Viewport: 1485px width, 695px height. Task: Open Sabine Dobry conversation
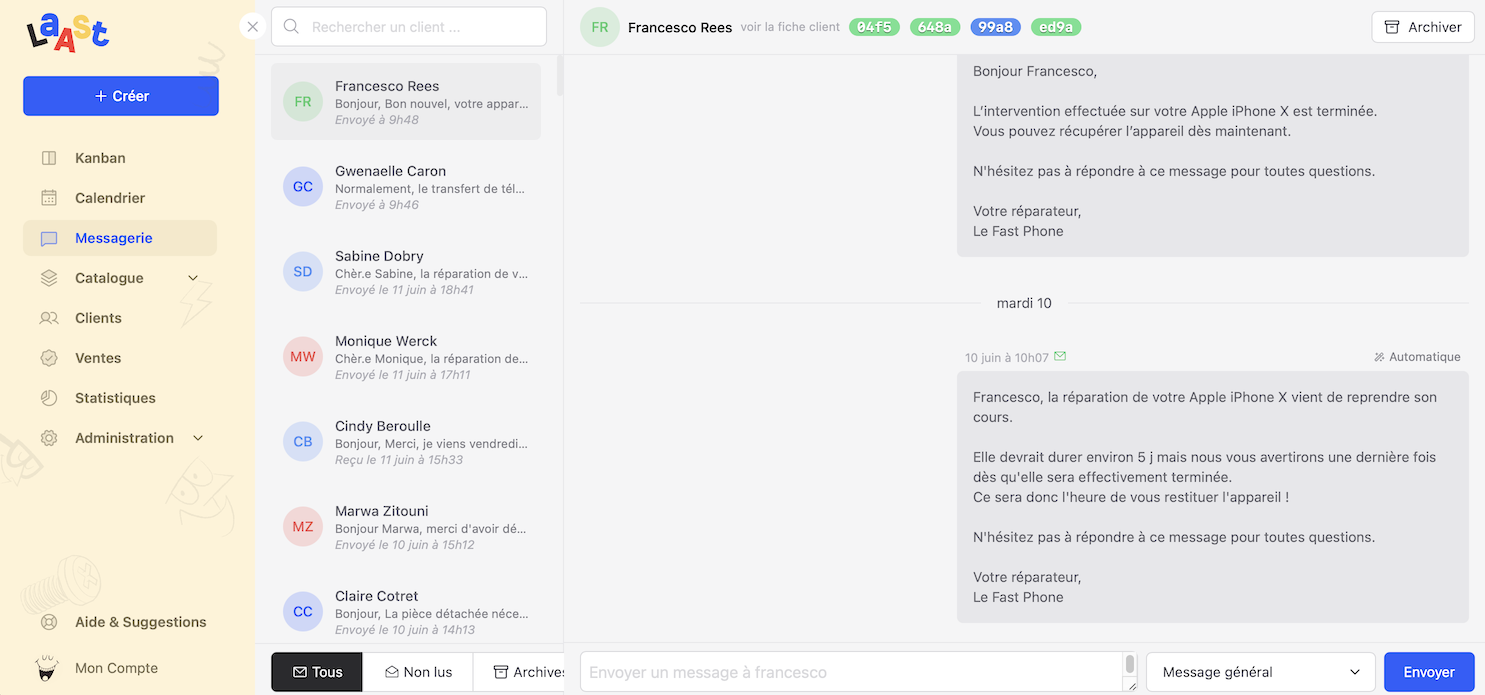click(x=406, y=272)
